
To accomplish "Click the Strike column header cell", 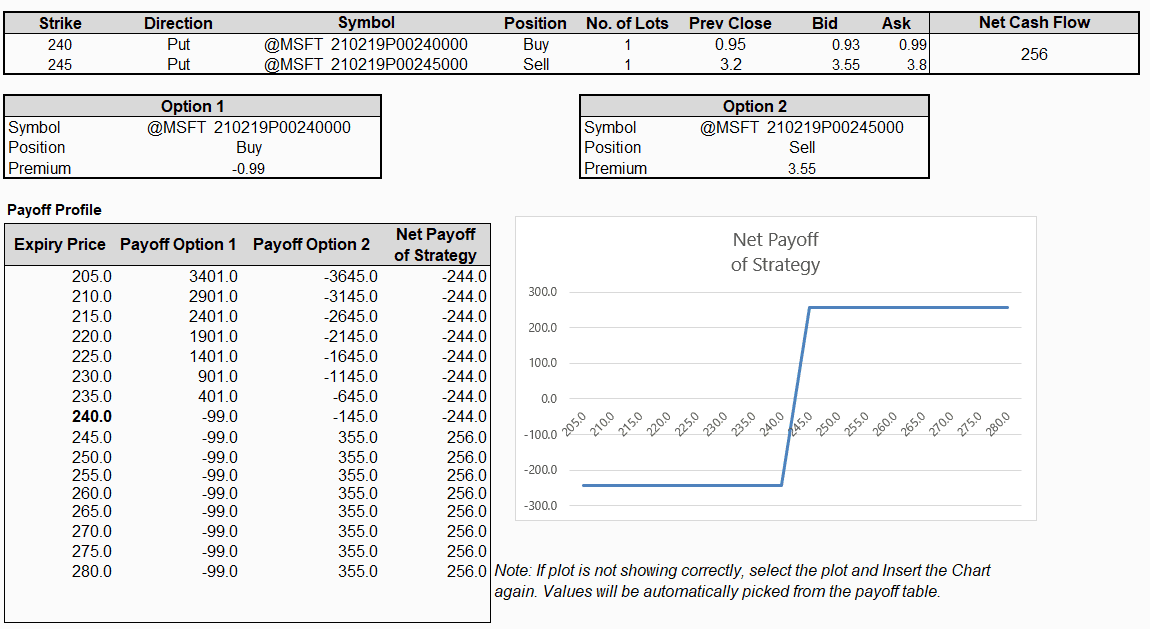I will point(60,23).
